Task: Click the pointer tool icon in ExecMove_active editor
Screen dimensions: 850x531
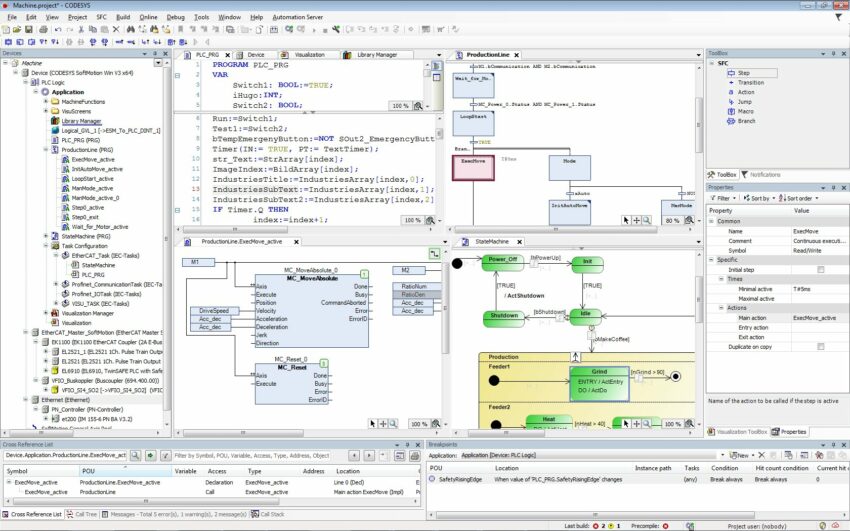Action: (372, 424)
